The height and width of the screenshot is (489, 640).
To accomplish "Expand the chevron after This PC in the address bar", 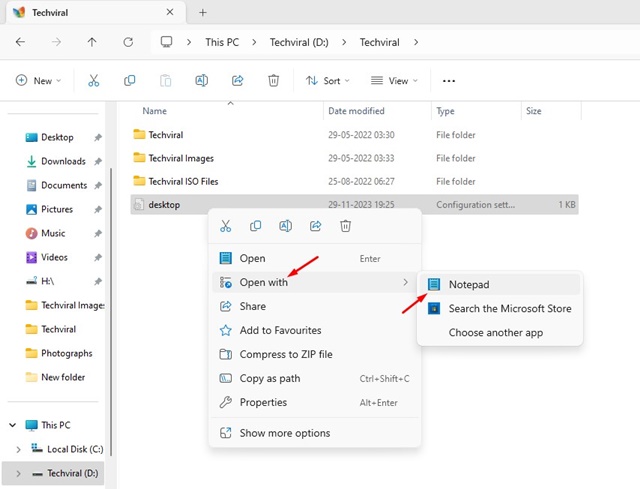I will [x=254, y=42].
